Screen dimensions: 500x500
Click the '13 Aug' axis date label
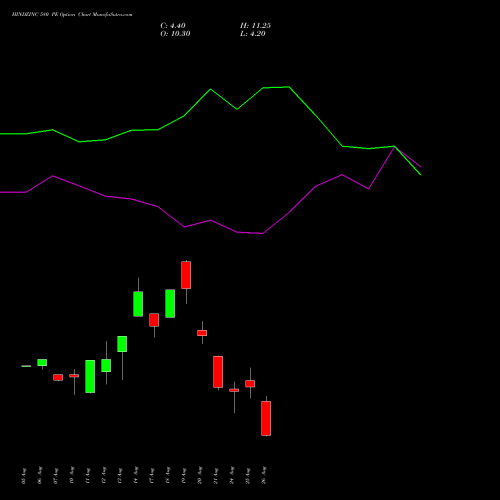[119, 476]
